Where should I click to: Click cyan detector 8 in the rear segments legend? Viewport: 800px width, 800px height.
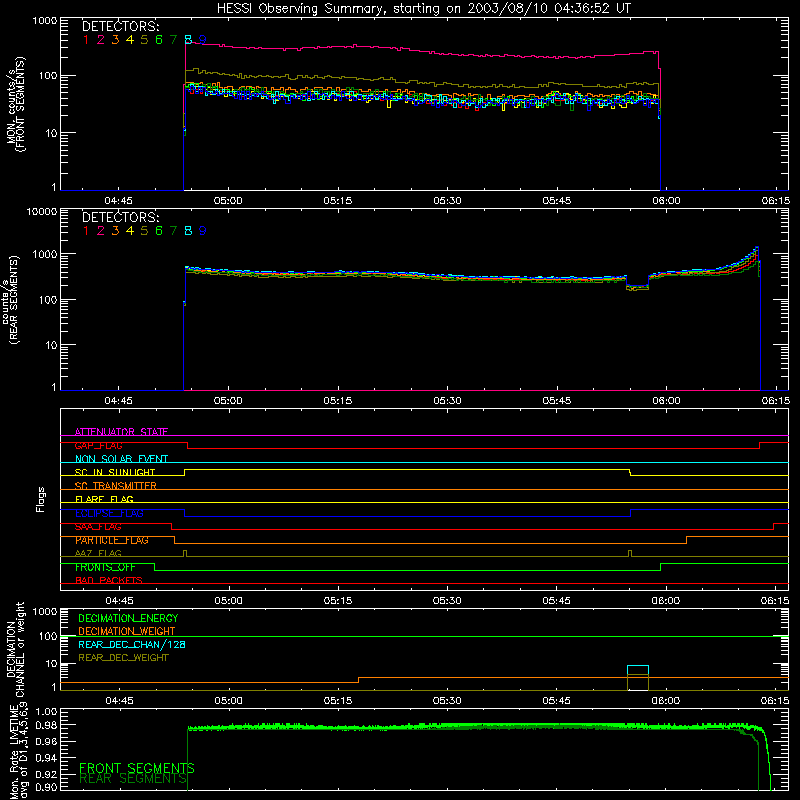[x=188, y=231]
